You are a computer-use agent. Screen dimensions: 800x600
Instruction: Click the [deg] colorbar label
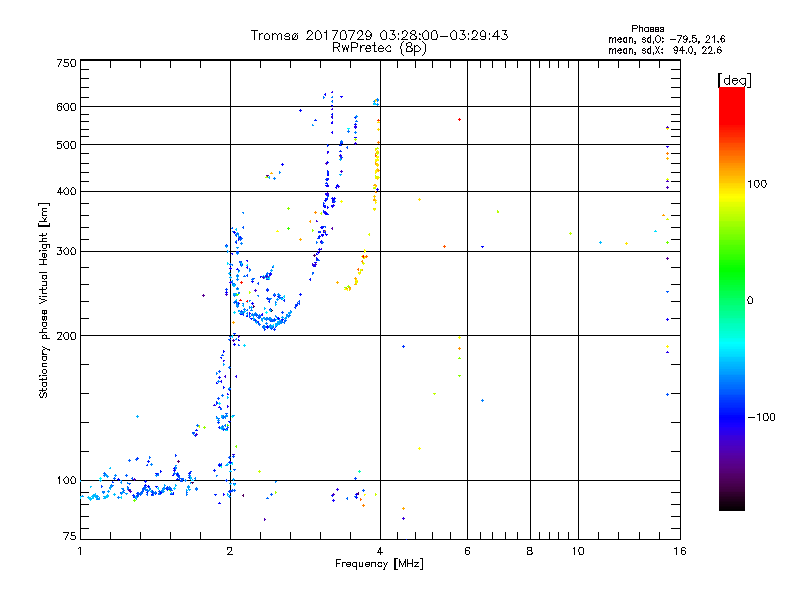734,80
